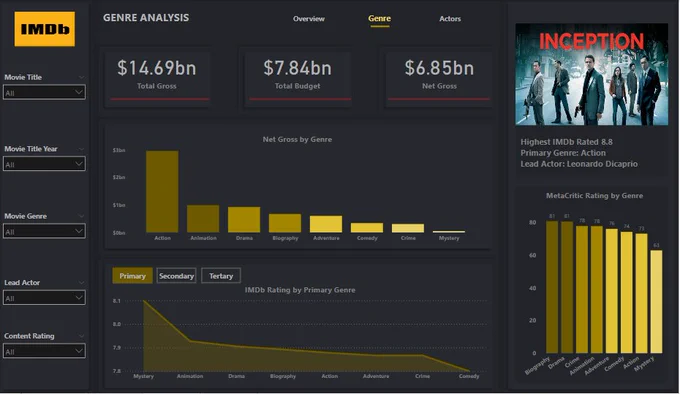Screen dimensions: 680x394
Task: Select the Action bar in Net Gross chart
Action: 162,192
